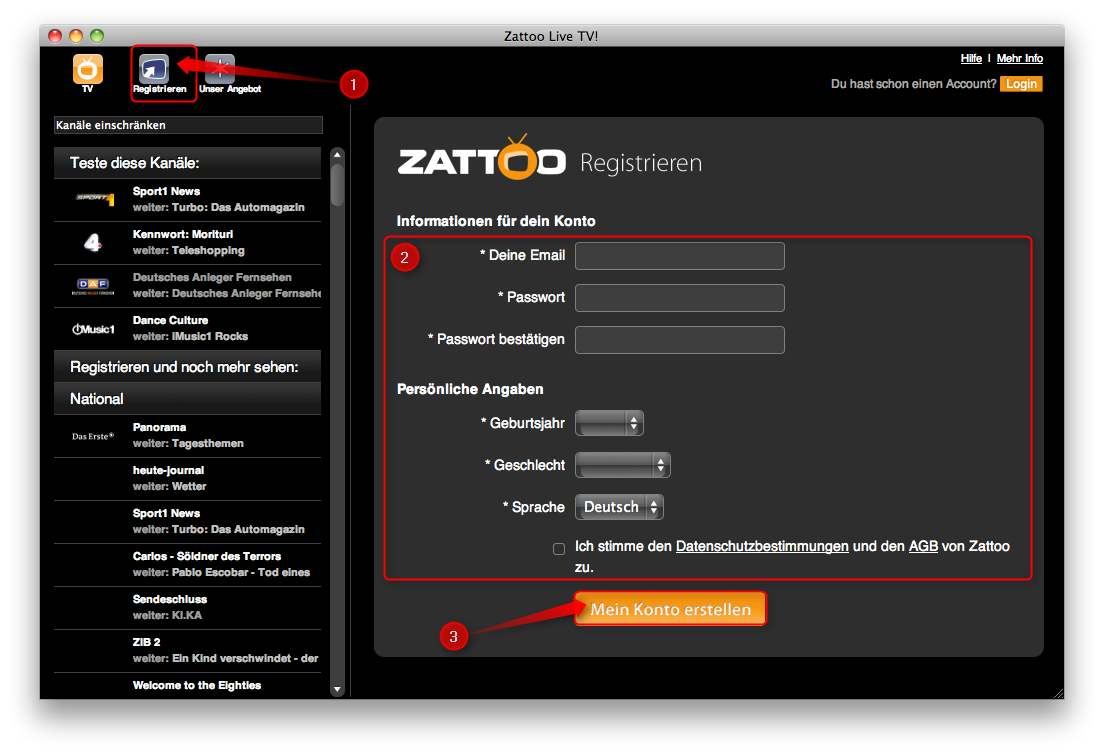Click the channel list scrollbar down arrow
This screenshot has width=1104, height=754.
(337, 690)
